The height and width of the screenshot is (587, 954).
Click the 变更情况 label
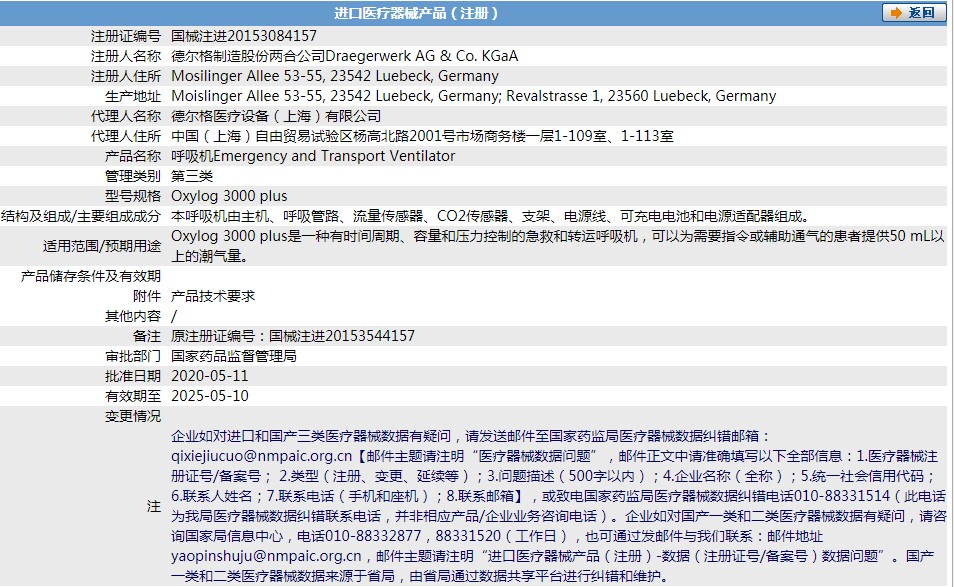point(133,416)
